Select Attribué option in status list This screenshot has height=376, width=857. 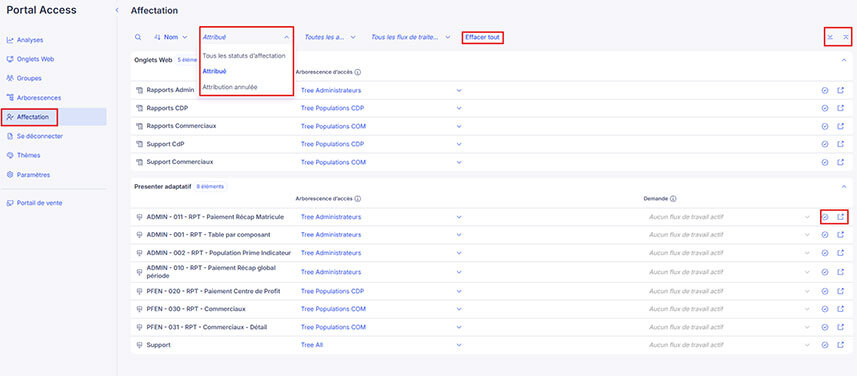(x=214, y=71)
